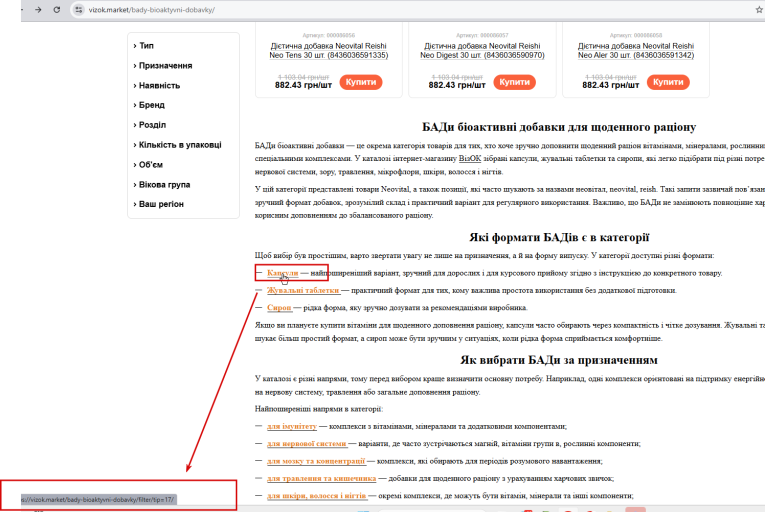Open Neo Tens 30 шт. product title
765x512 pixels.
pyautogui.click(x=328, y=51)
